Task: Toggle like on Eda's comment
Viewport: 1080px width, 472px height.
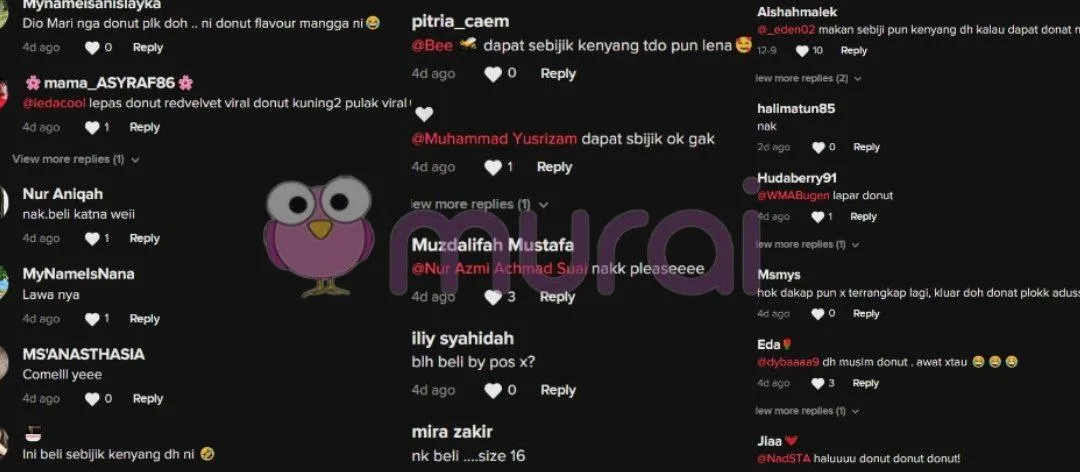Action: (818, 384)
